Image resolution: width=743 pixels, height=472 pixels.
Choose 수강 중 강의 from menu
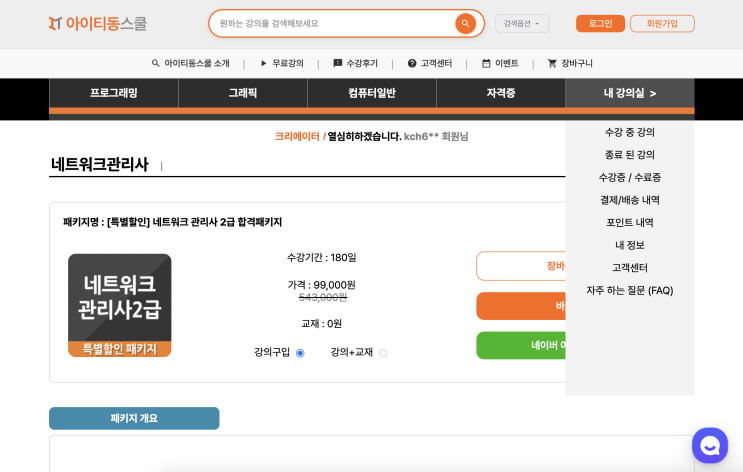[630, 132]
